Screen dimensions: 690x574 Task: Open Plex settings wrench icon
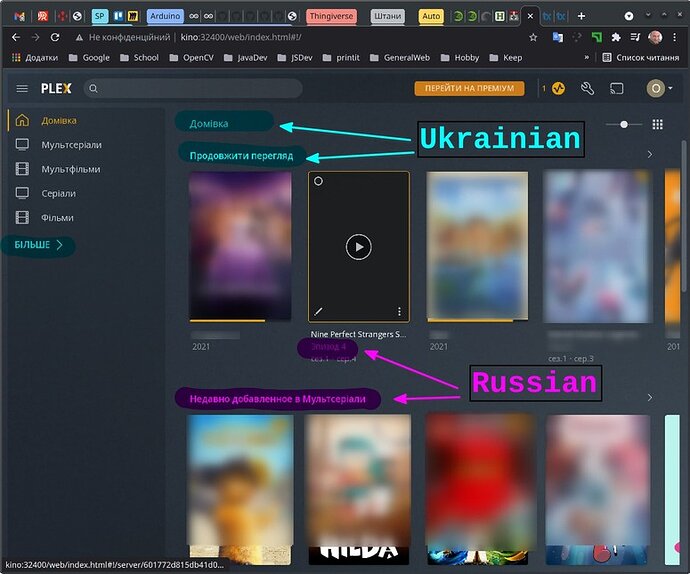587,89
